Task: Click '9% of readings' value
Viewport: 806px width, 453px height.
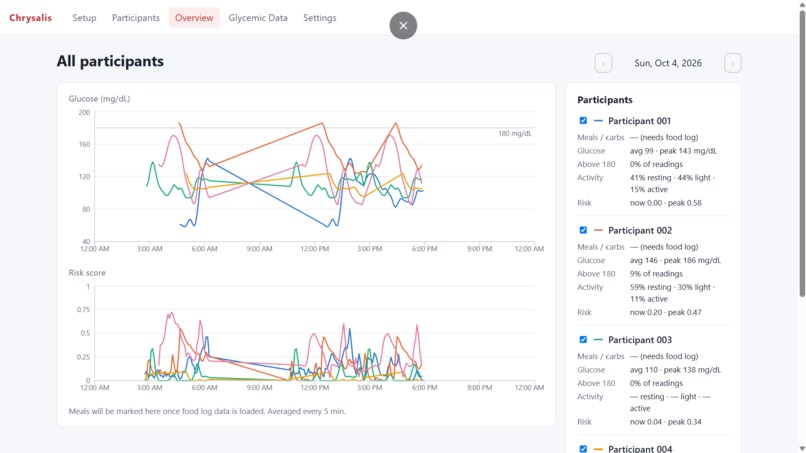Action: click(x=656, y=274)
